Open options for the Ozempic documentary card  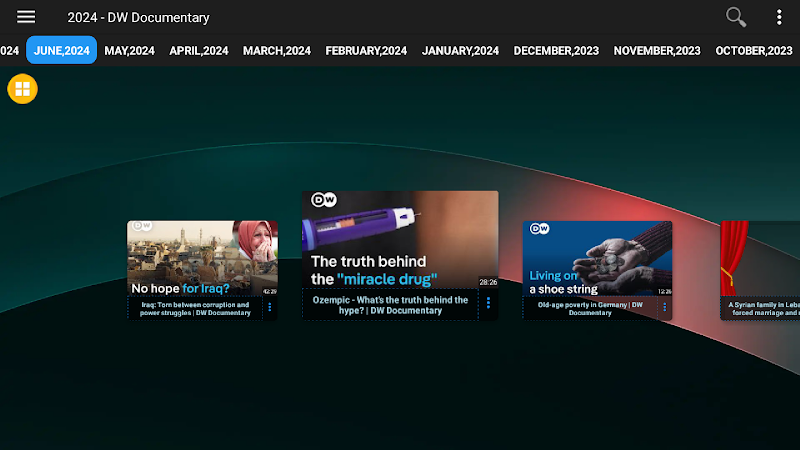coord(488,303)
